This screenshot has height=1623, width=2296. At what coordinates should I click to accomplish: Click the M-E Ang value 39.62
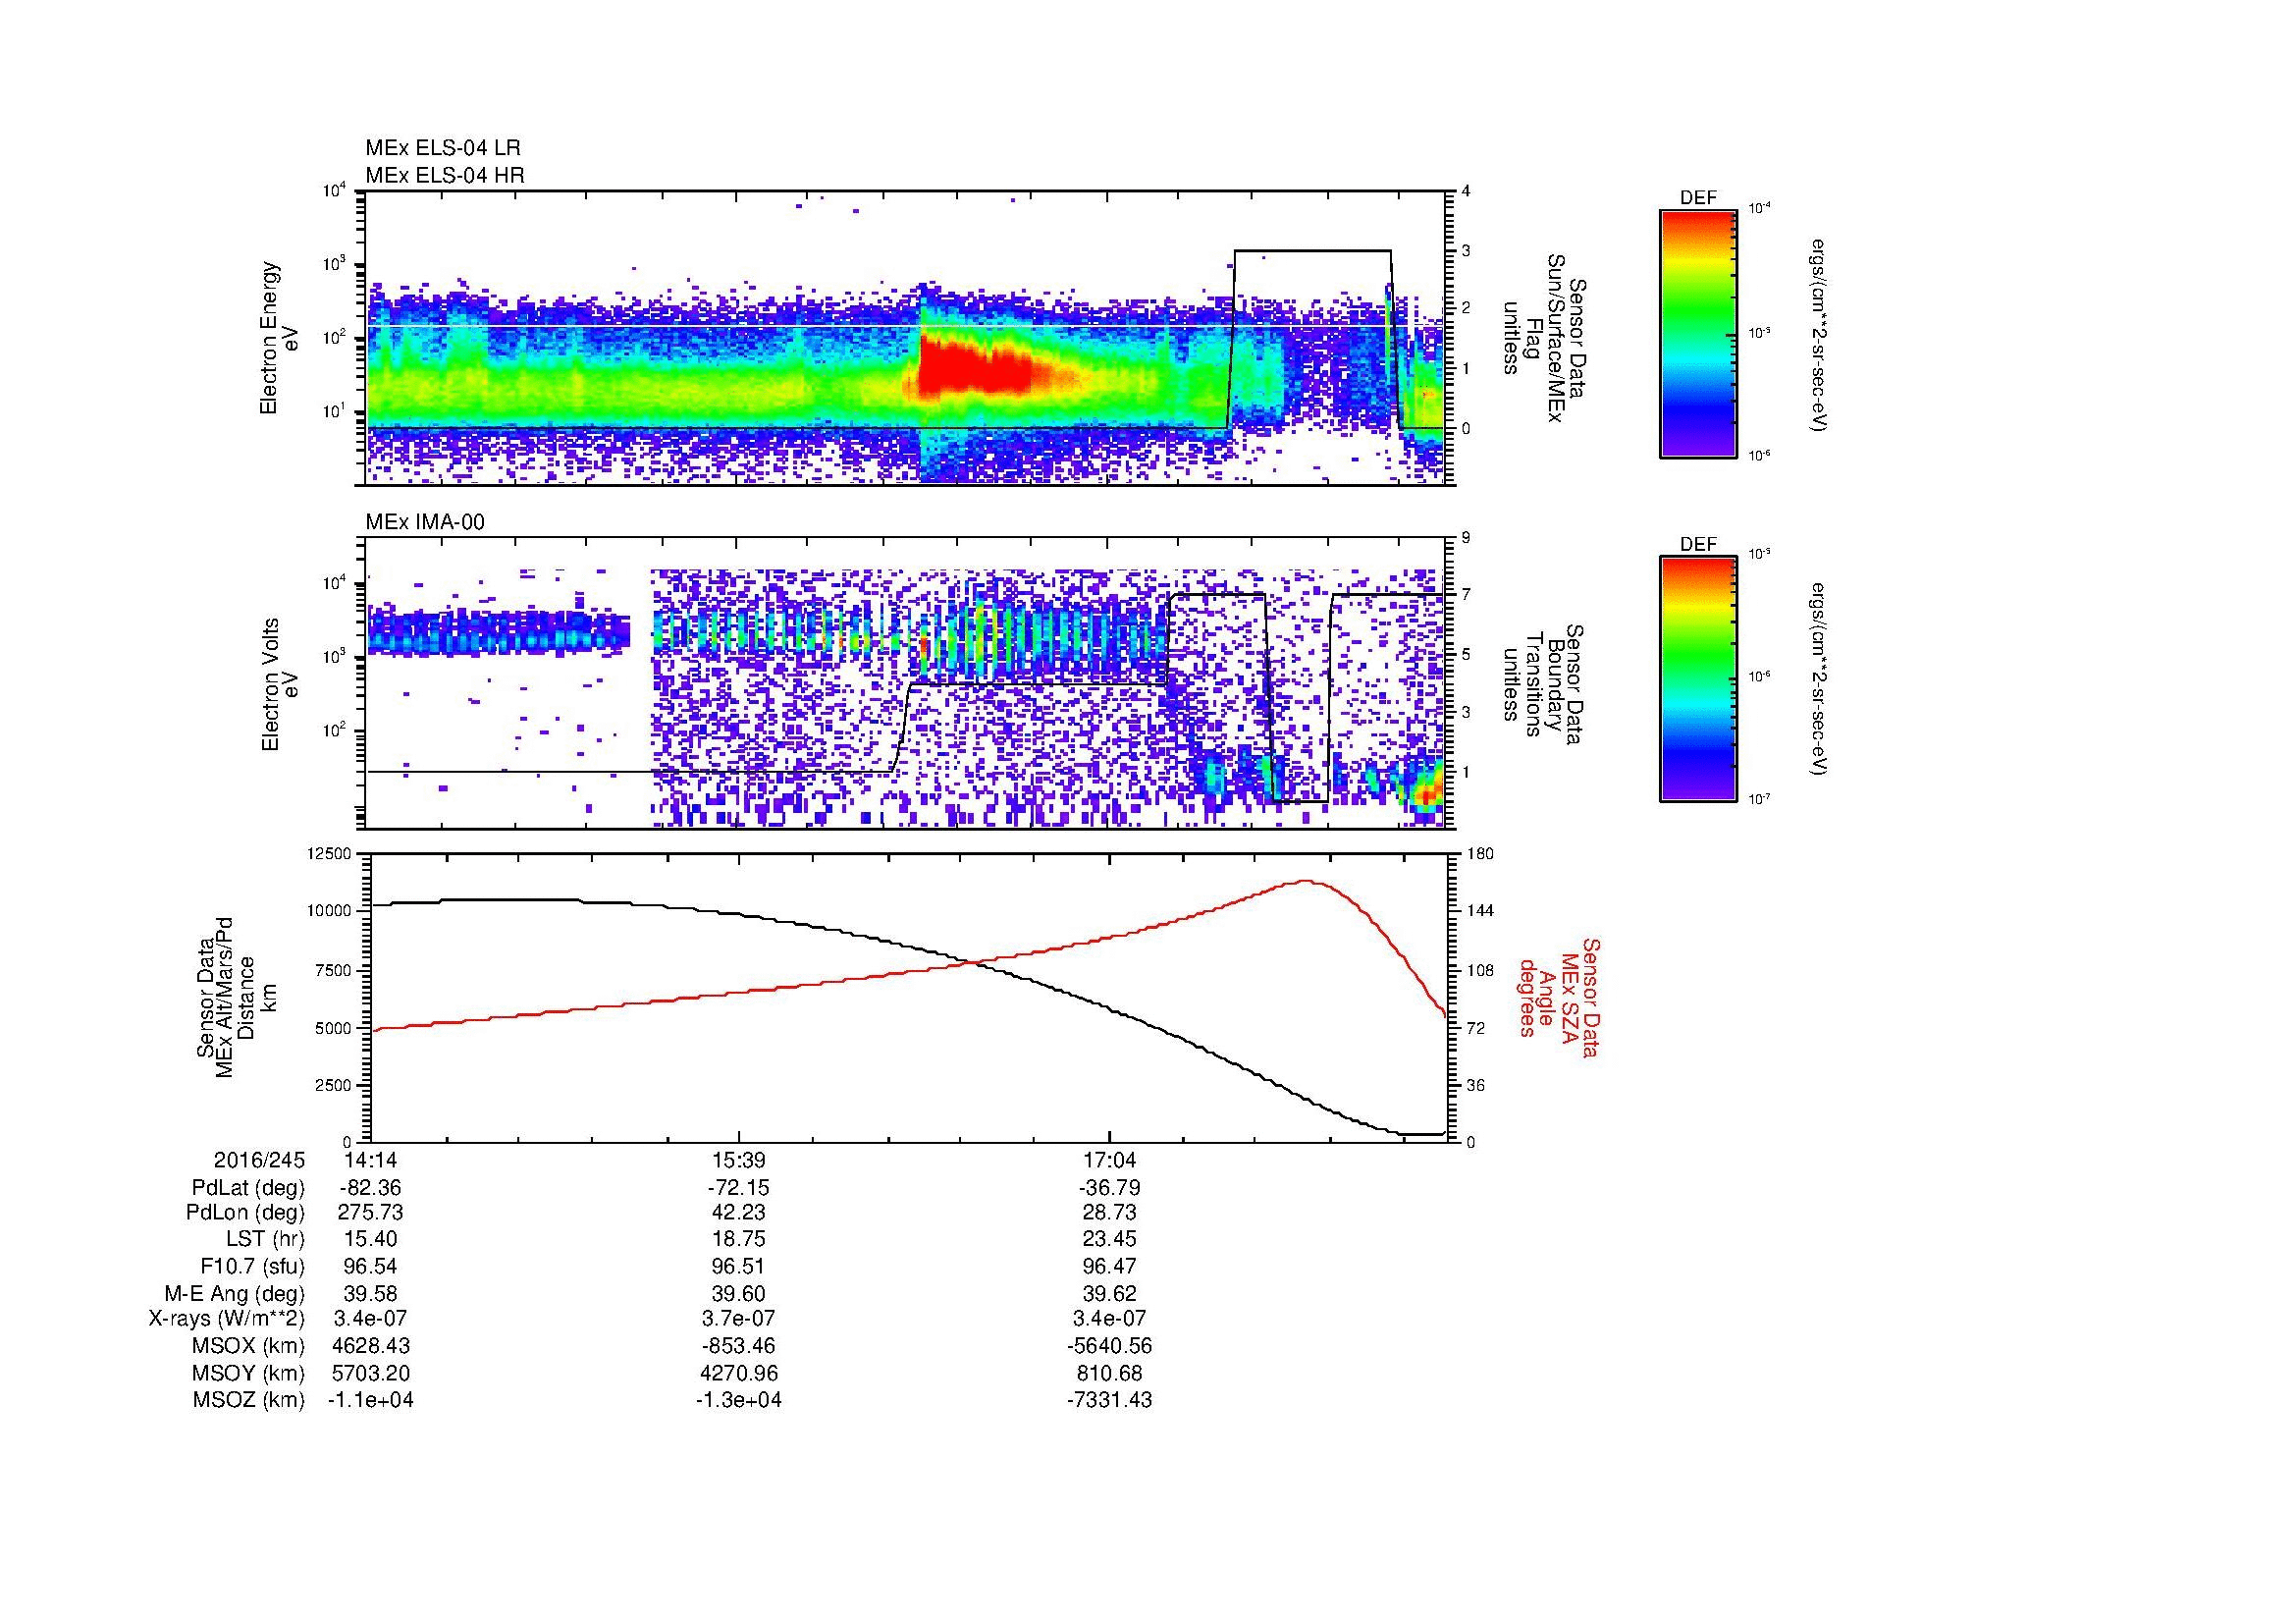click(x=1110, y=1294)
